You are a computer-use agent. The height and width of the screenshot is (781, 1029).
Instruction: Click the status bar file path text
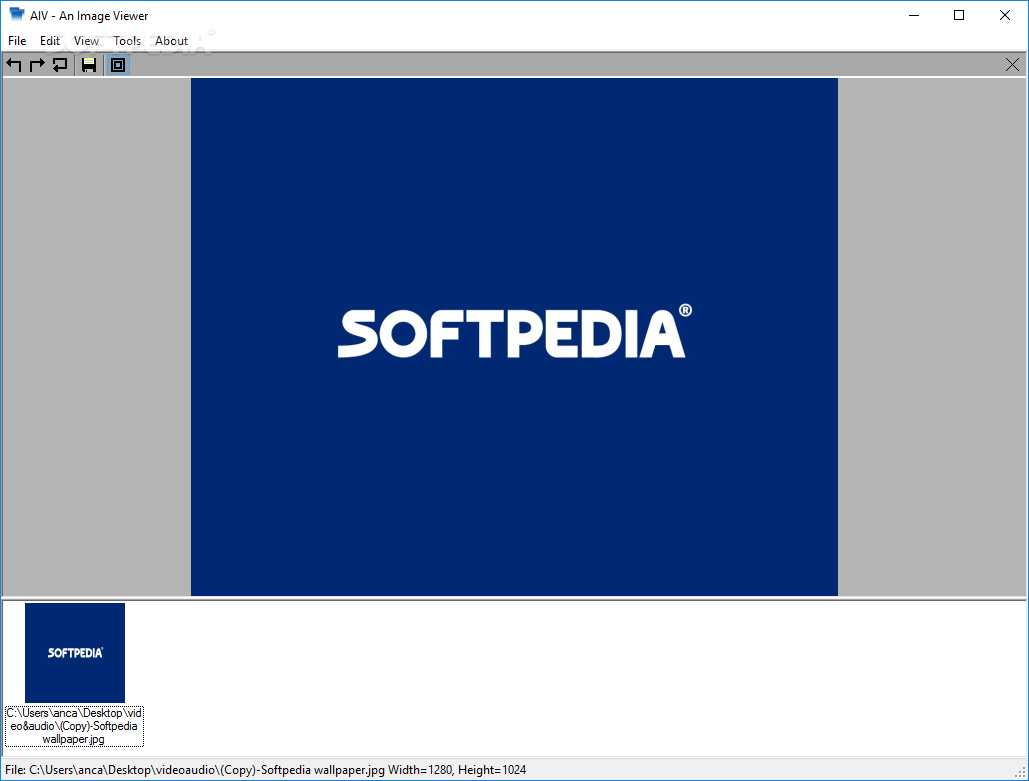pyautogui.click(x=266, y=770)
